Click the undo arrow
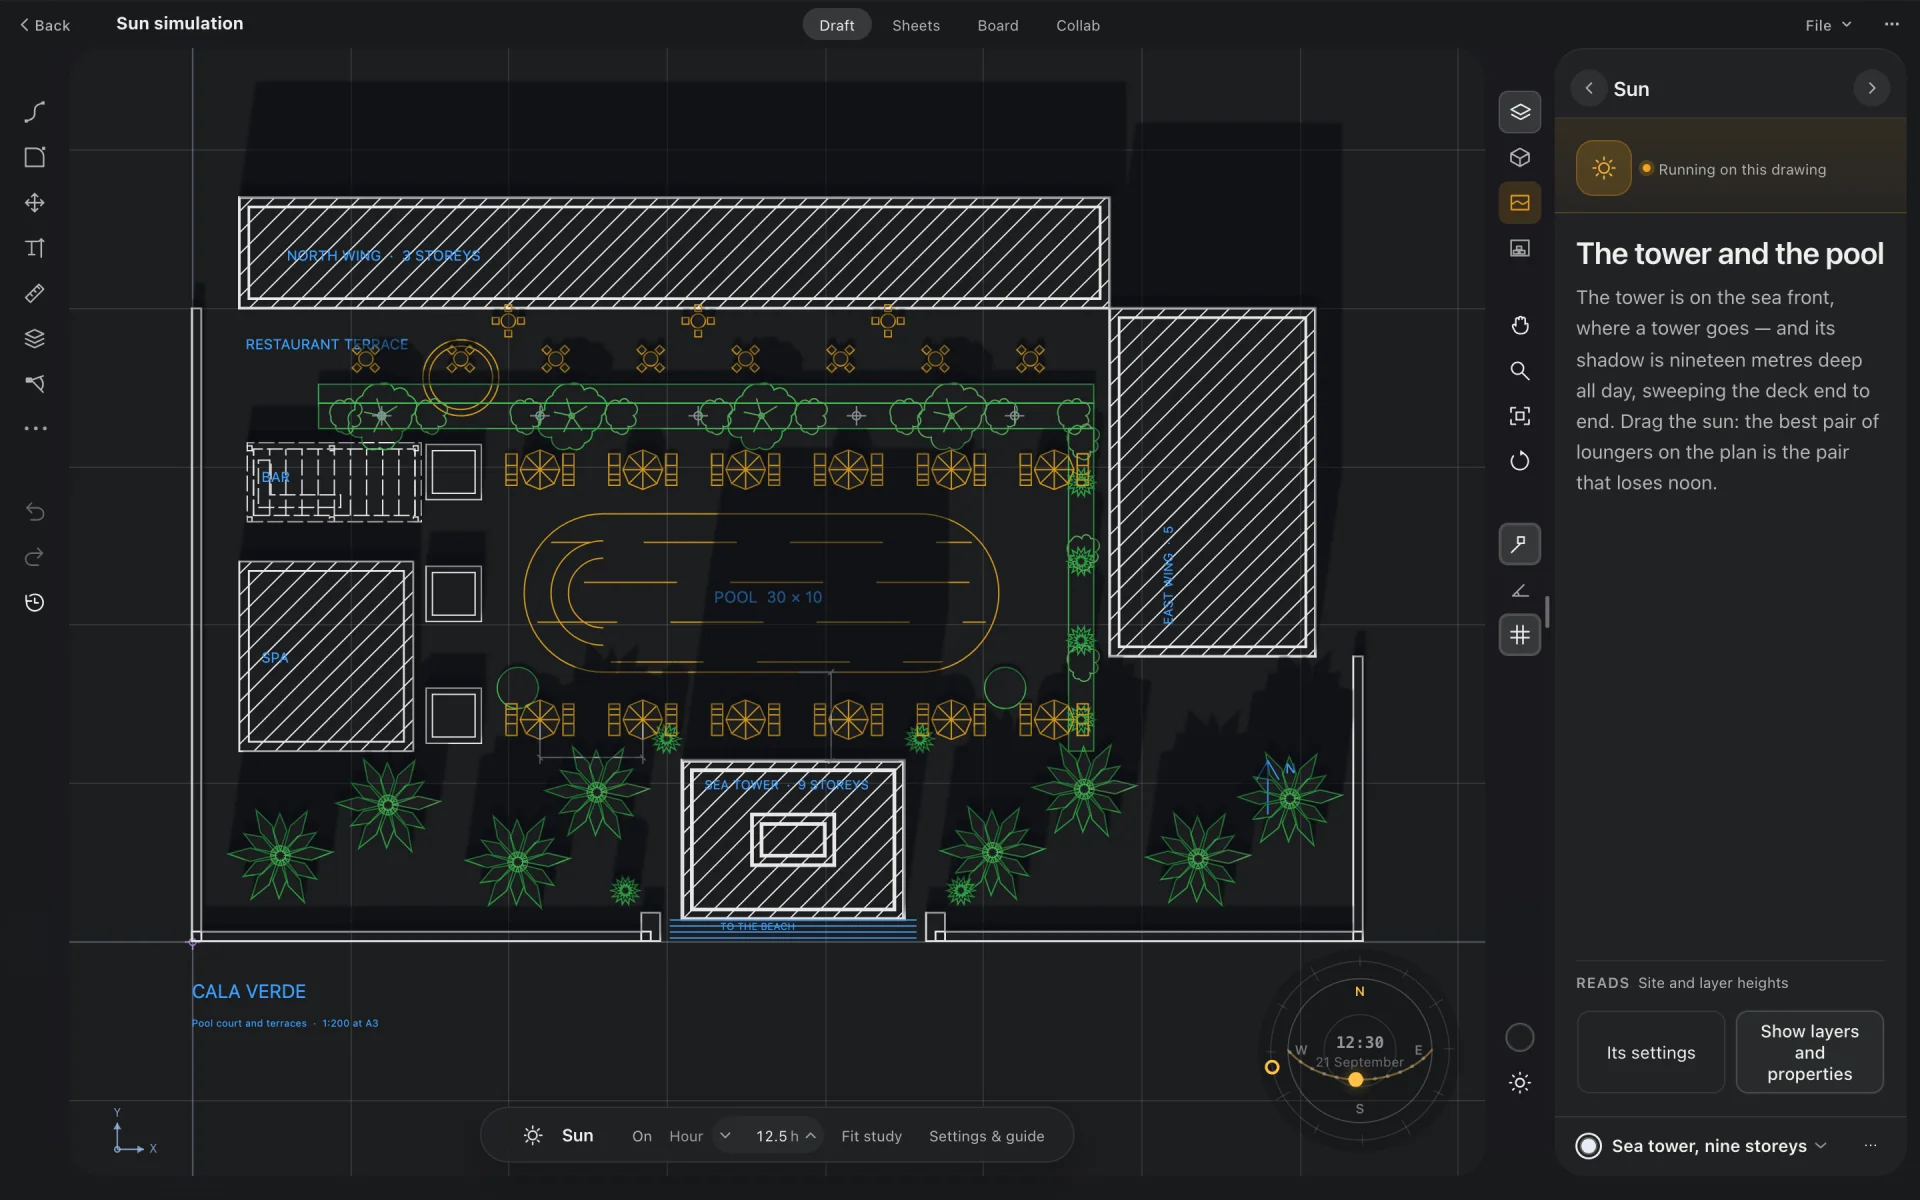This screenshot has height=1200, width=1920. (35, 512)
